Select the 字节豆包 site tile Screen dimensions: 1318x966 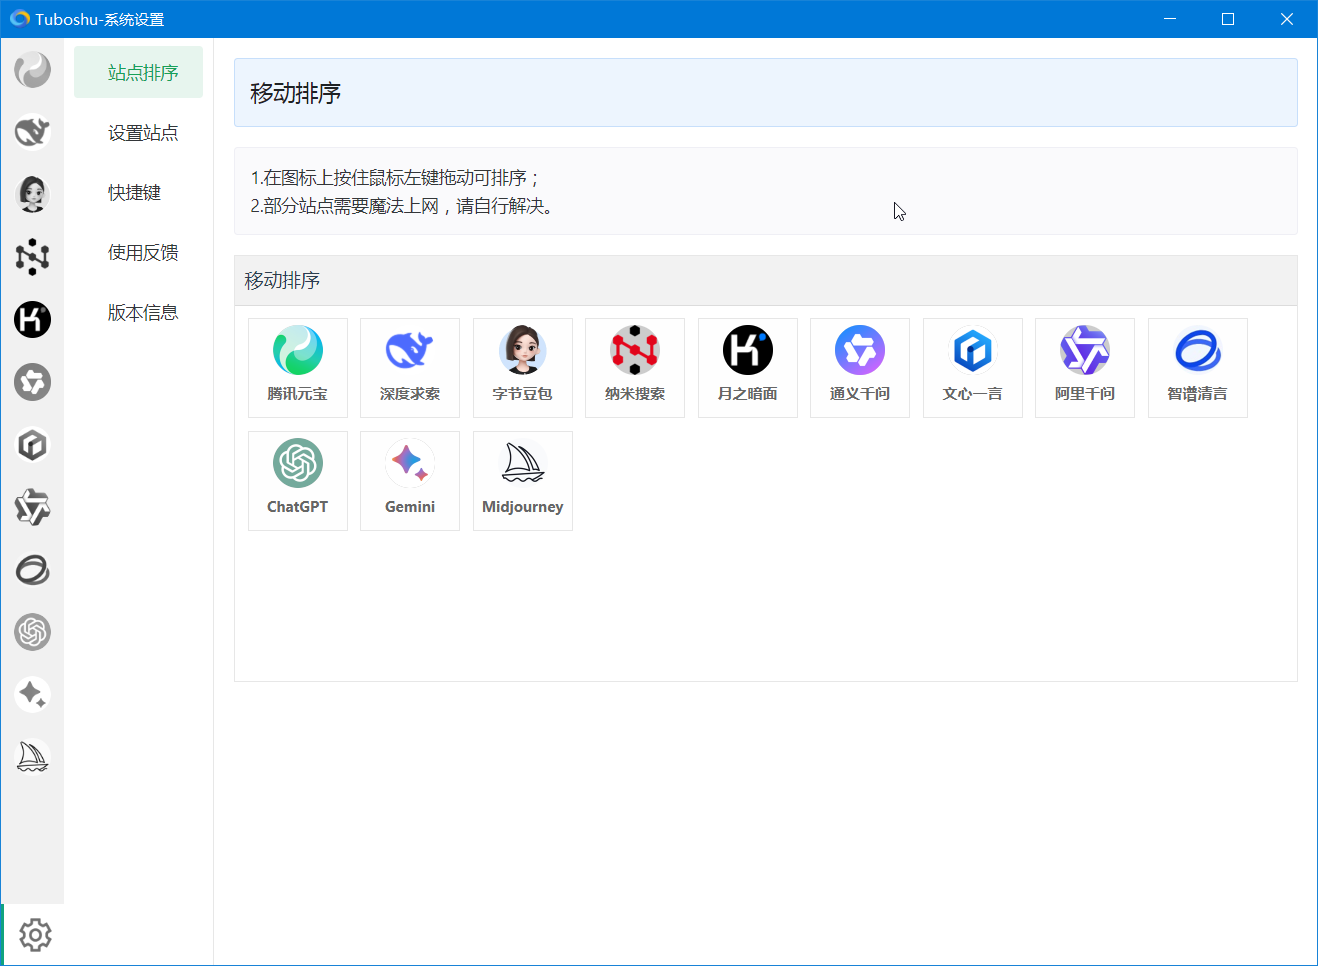523,368
